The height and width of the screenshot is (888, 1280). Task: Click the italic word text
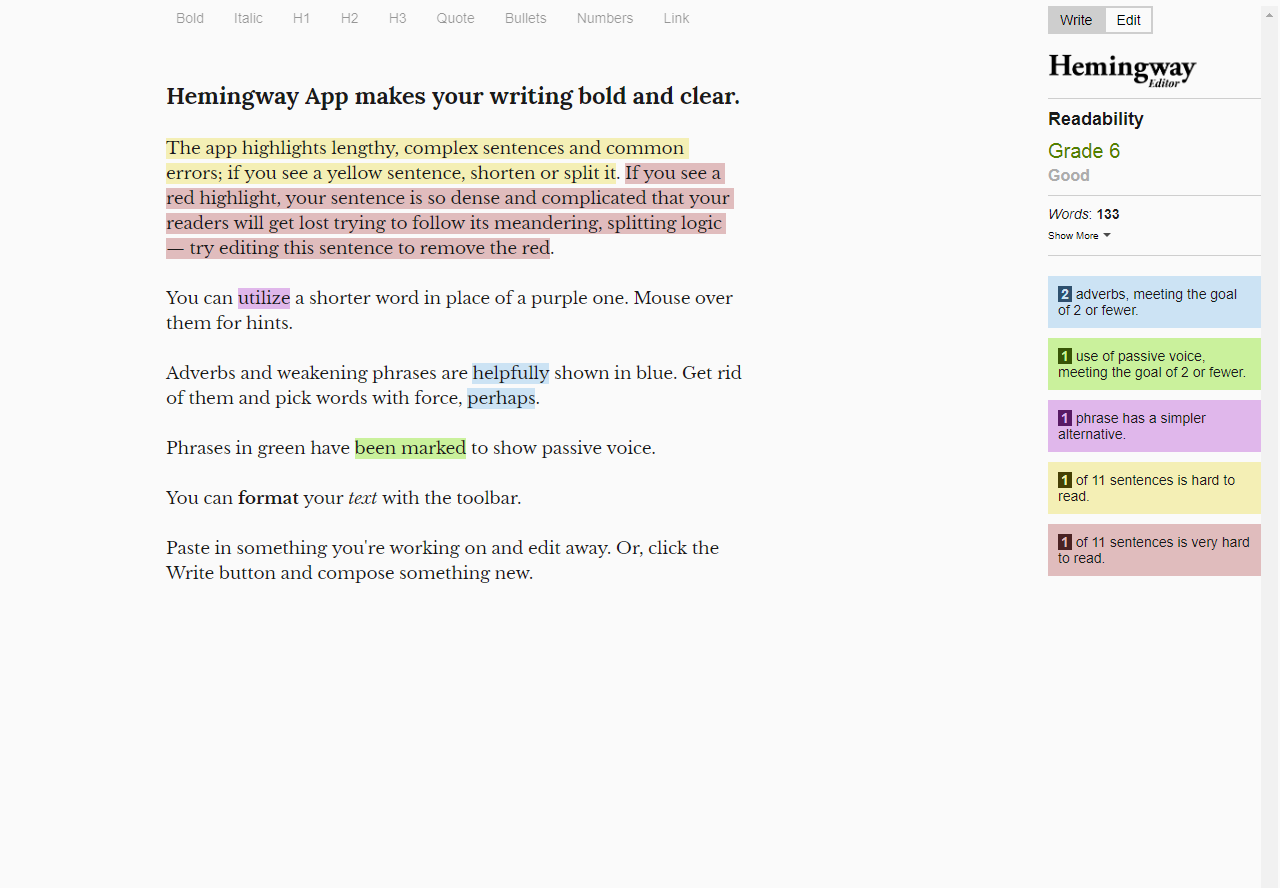362,498
